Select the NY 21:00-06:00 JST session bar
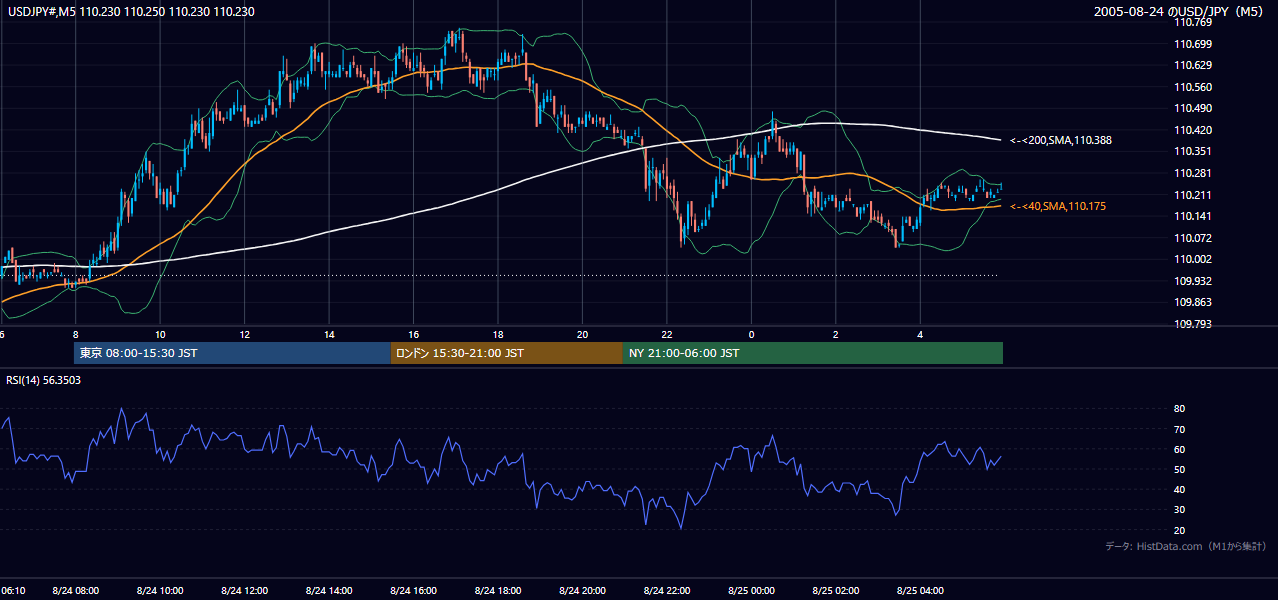The image size is (1278, 600). pyautogui.click(x=813, y=353)
